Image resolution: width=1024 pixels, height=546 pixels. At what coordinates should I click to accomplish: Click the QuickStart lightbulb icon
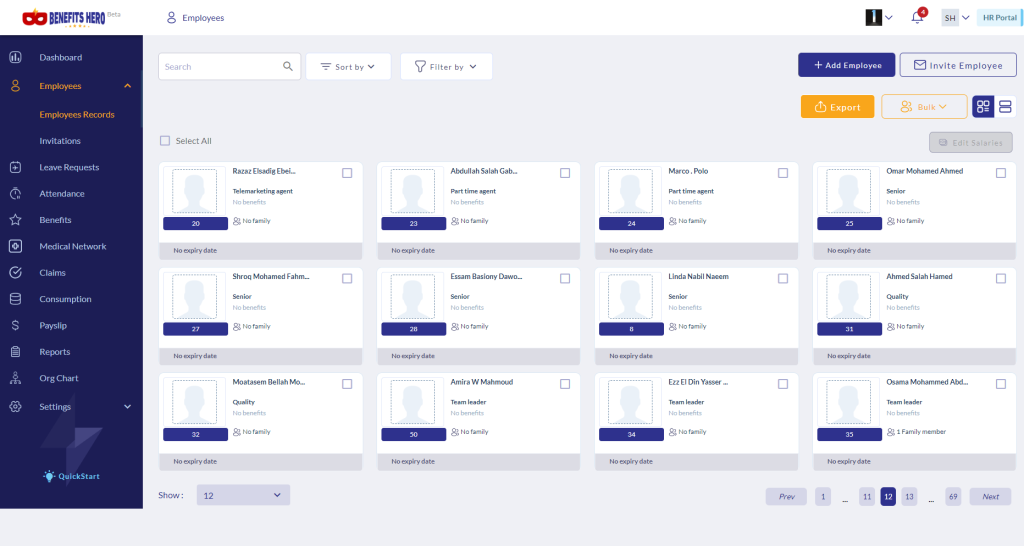tap(49, 476)
